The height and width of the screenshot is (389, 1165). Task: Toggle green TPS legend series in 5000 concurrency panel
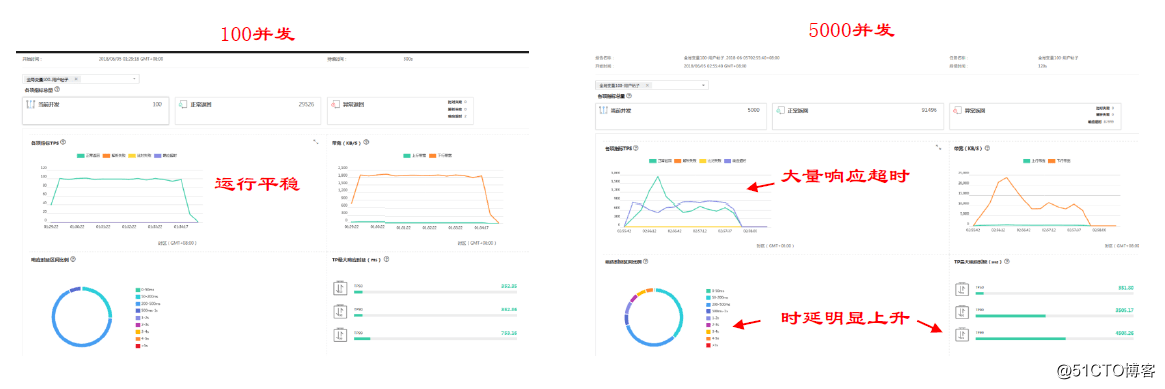click(661, 161)
